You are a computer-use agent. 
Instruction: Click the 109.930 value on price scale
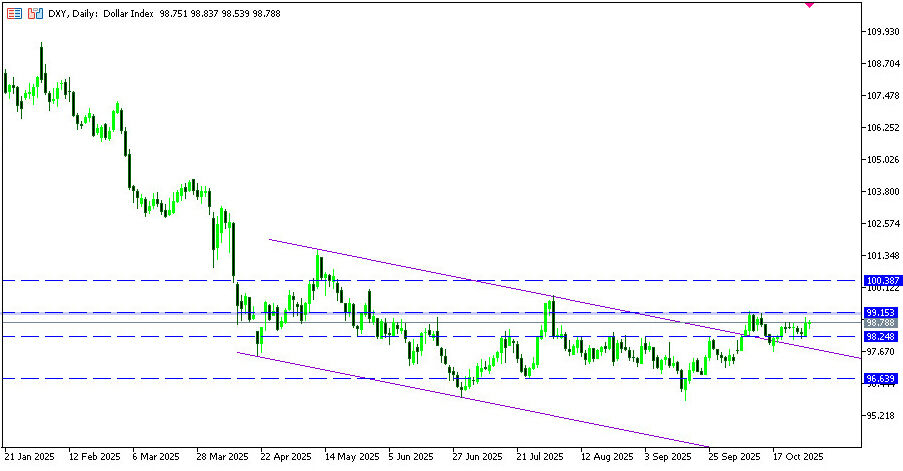(879, 32)
